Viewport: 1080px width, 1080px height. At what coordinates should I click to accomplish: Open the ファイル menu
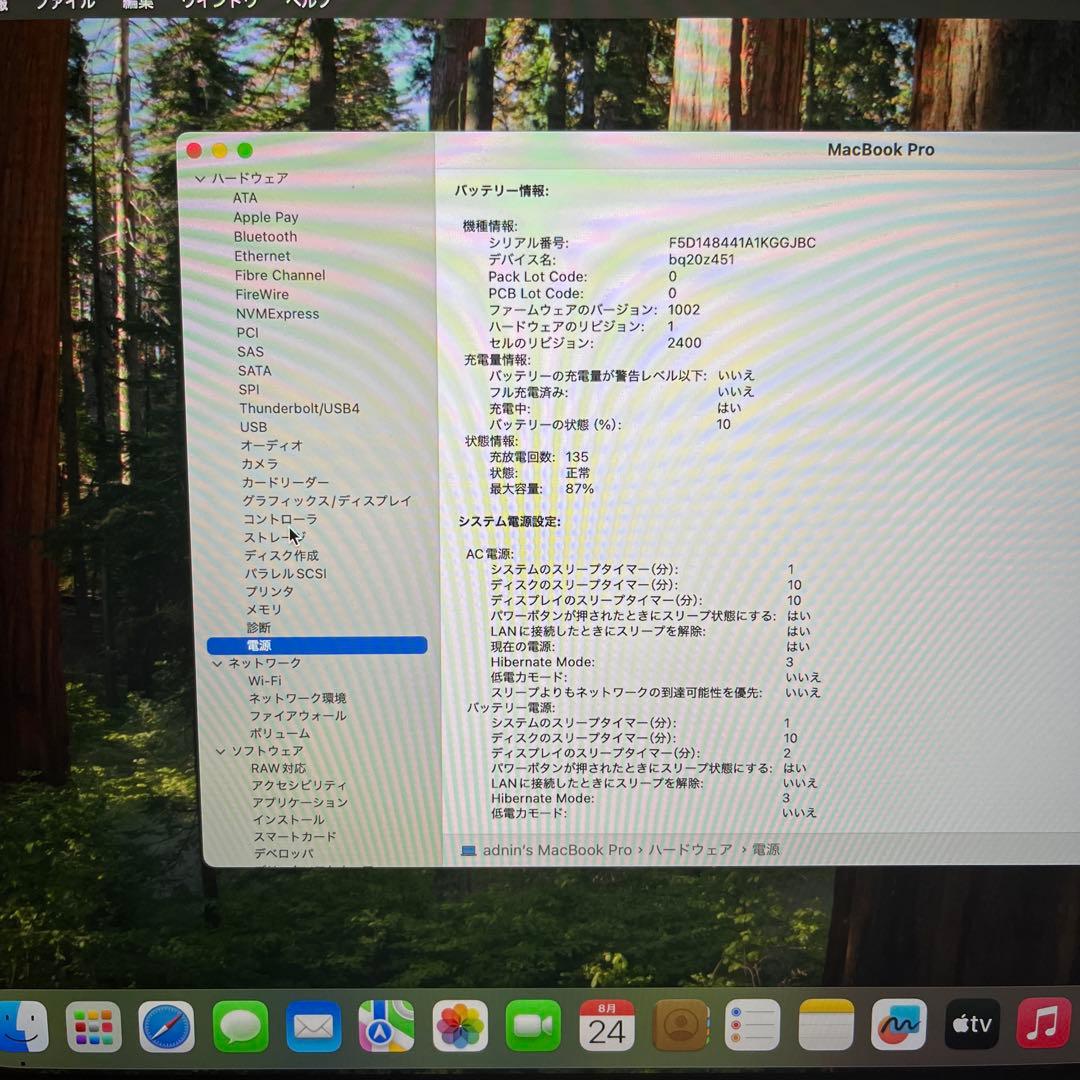64,4
